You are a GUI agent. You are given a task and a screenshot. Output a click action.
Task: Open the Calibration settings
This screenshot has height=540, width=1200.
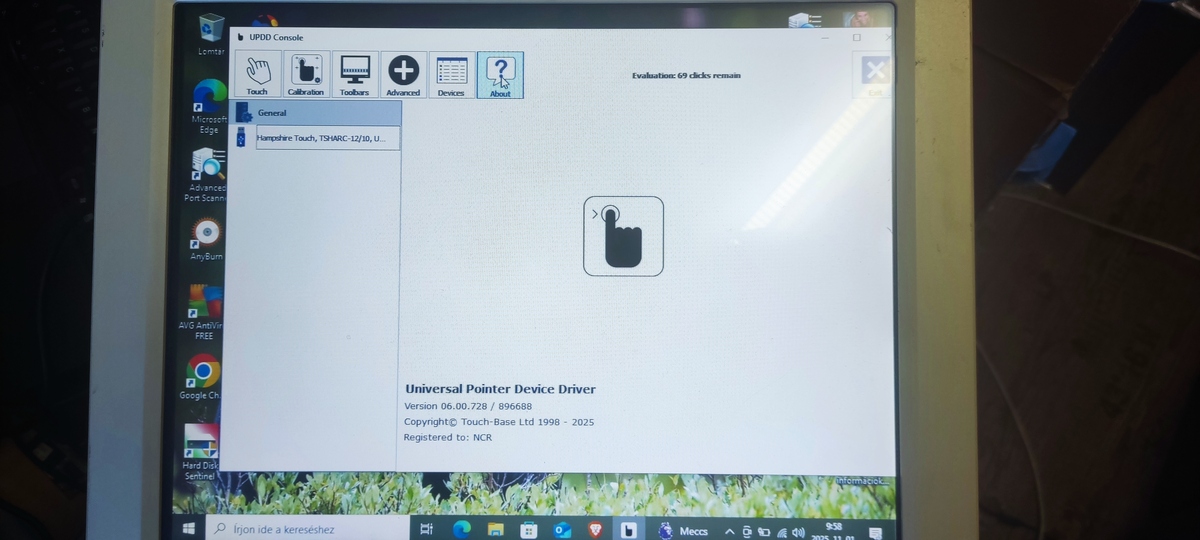click(306, 75)
